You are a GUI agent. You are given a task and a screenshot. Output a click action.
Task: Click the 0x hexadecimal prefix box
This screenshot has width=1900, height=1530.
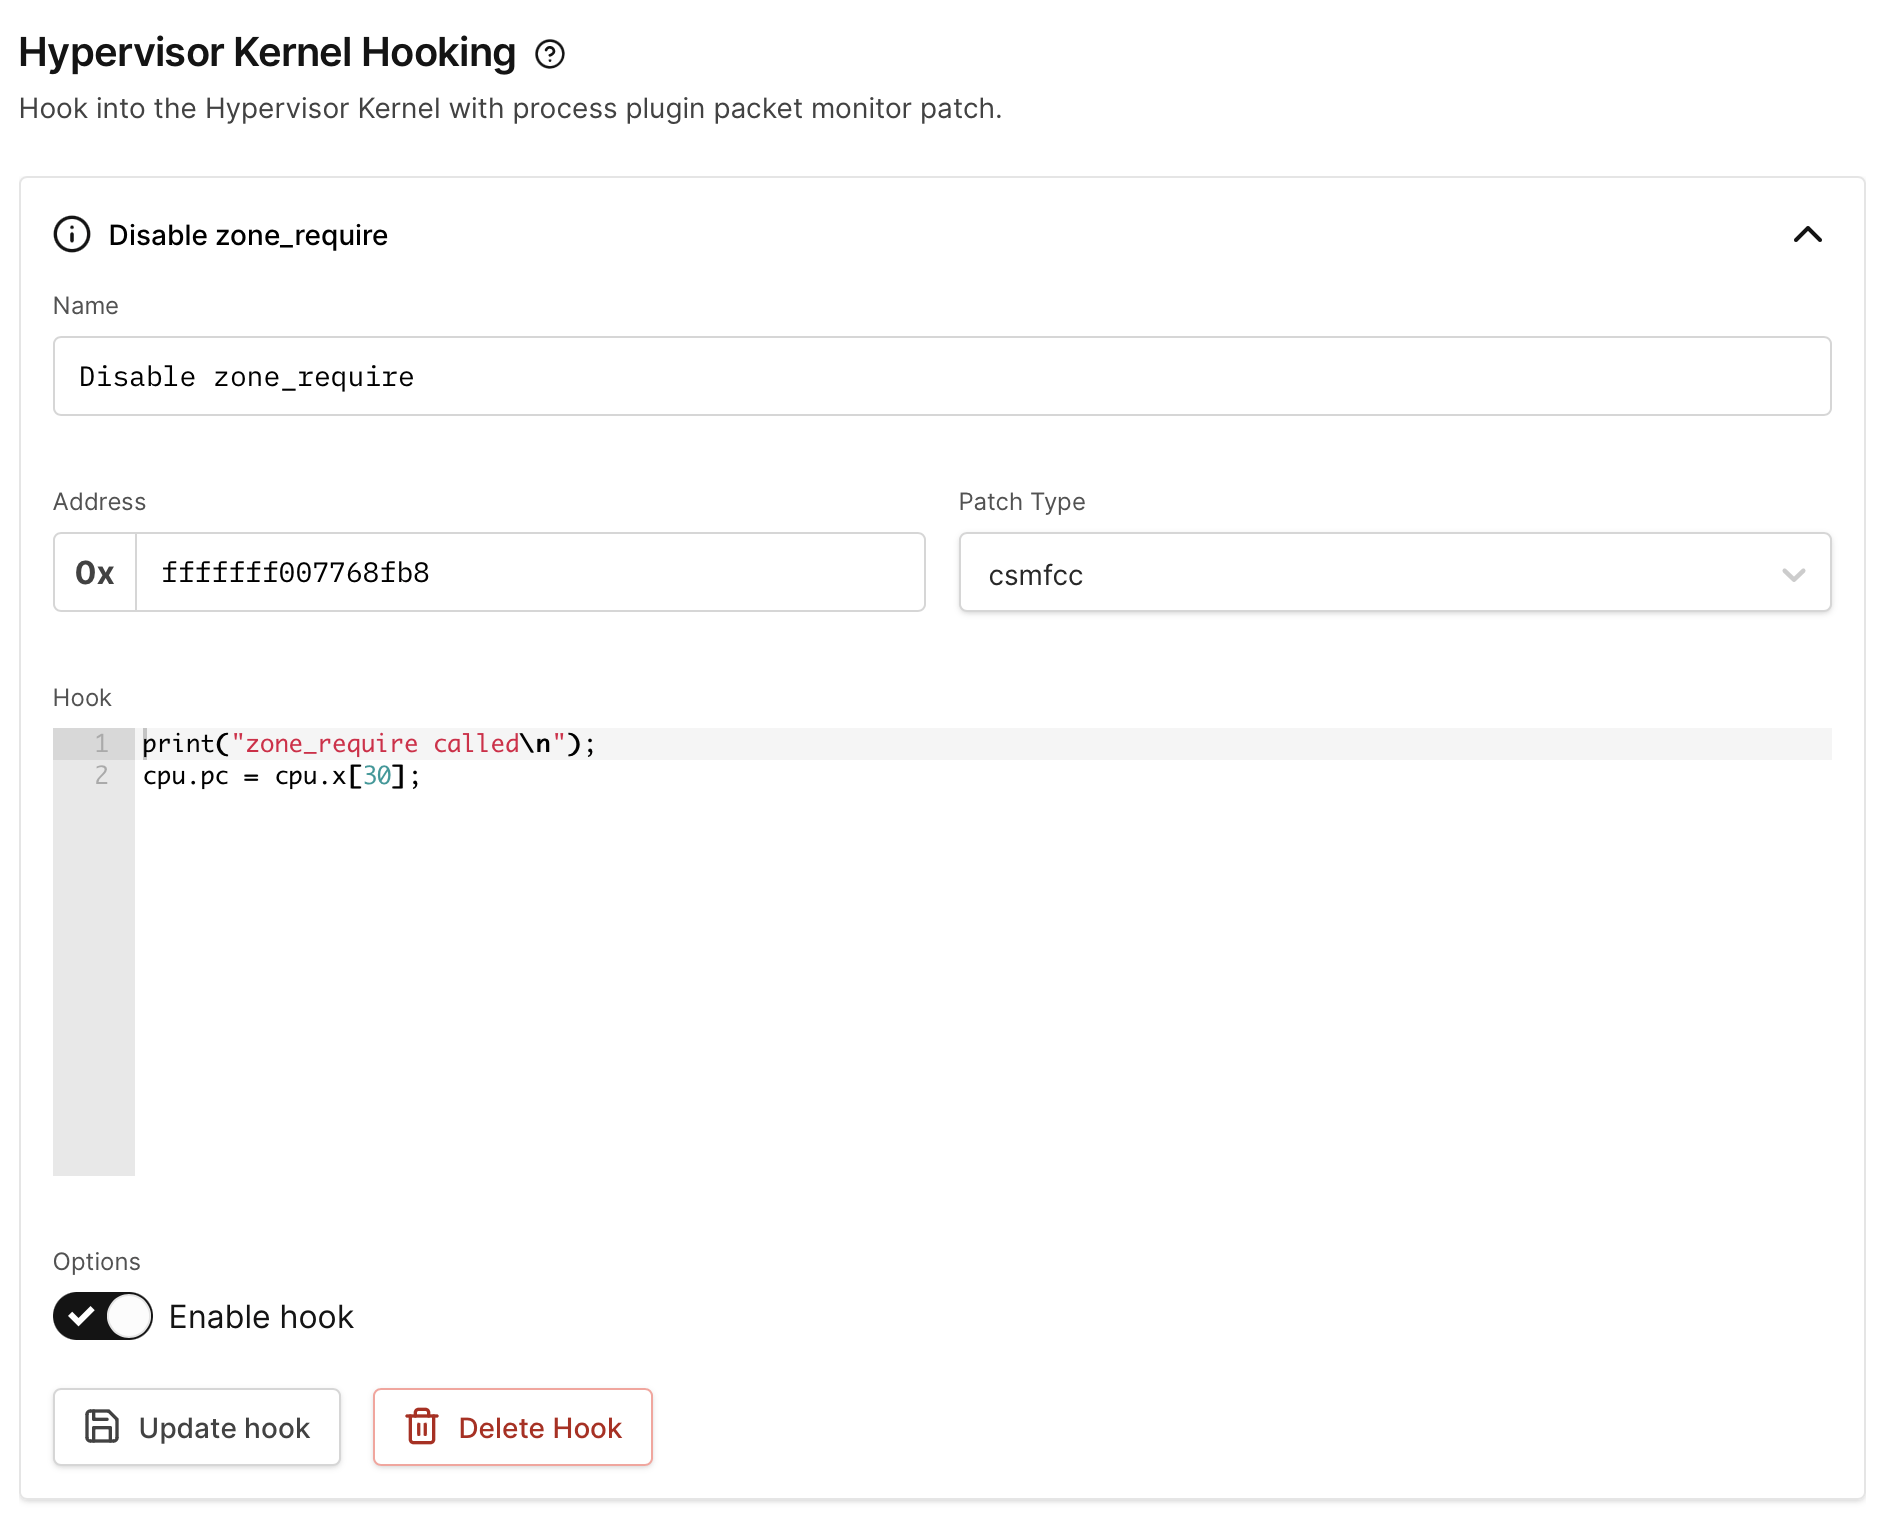tap(93, 572)
